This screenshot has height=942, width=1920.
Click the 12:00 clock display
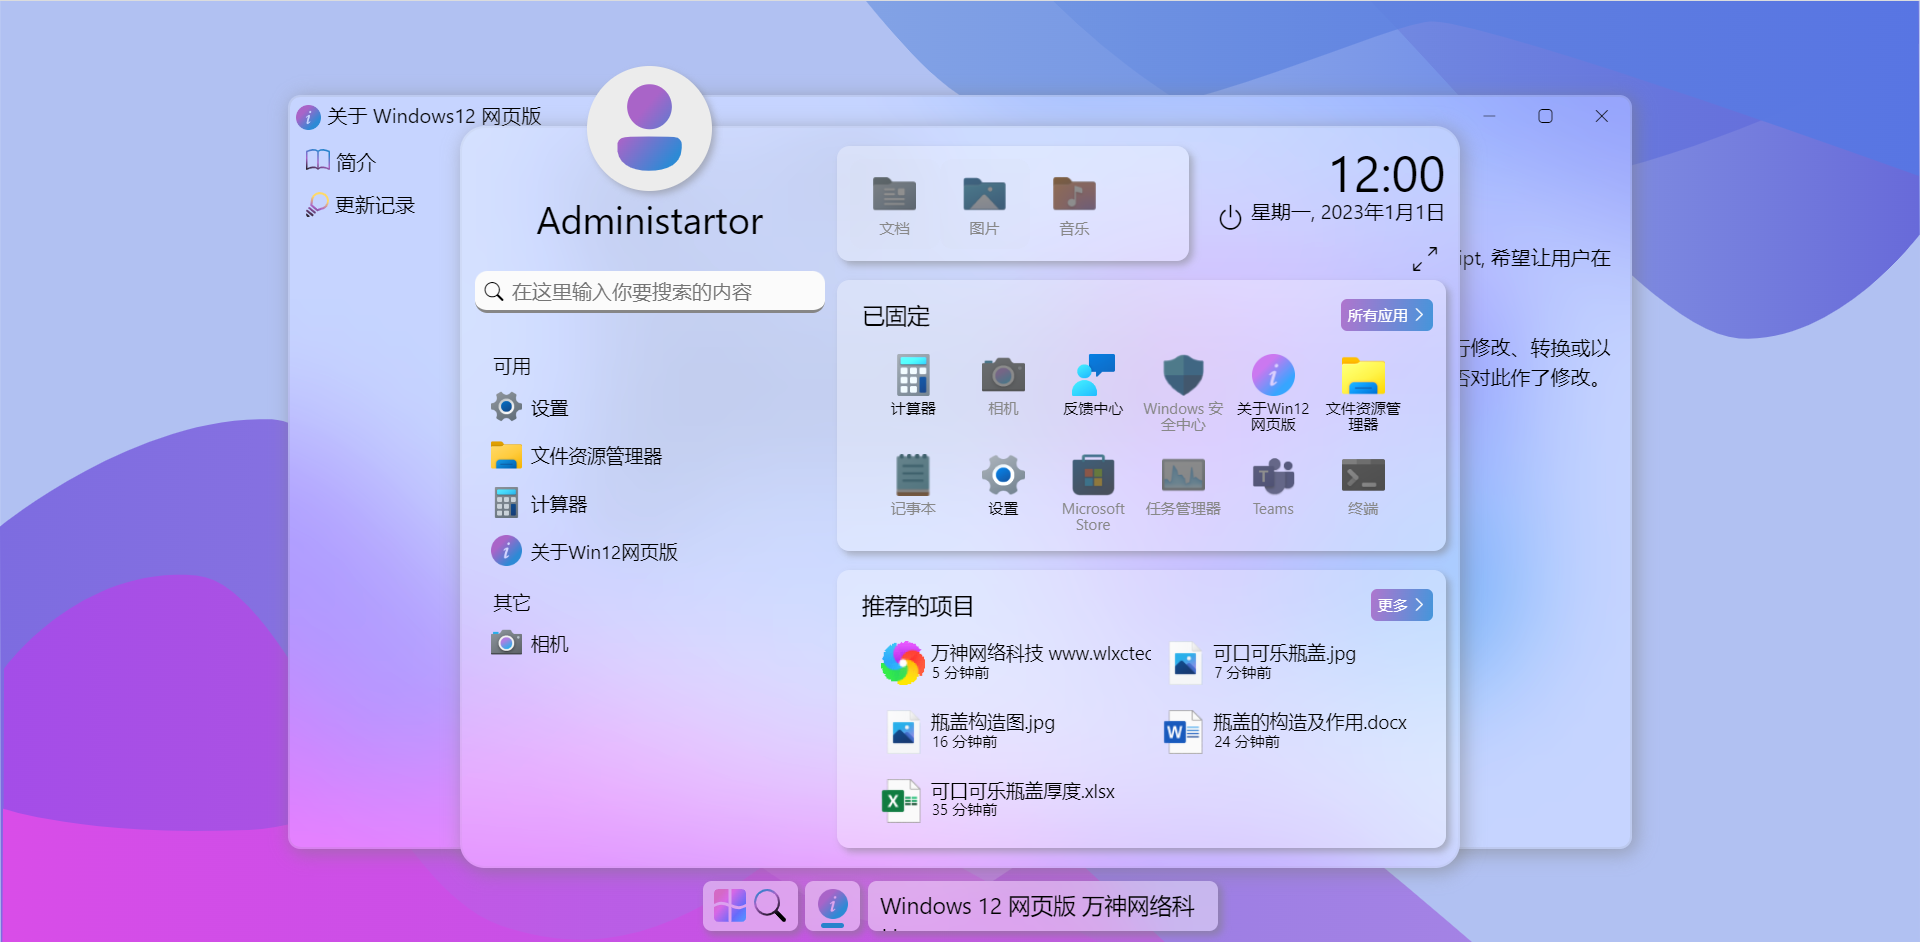(x=1386, y=175)
